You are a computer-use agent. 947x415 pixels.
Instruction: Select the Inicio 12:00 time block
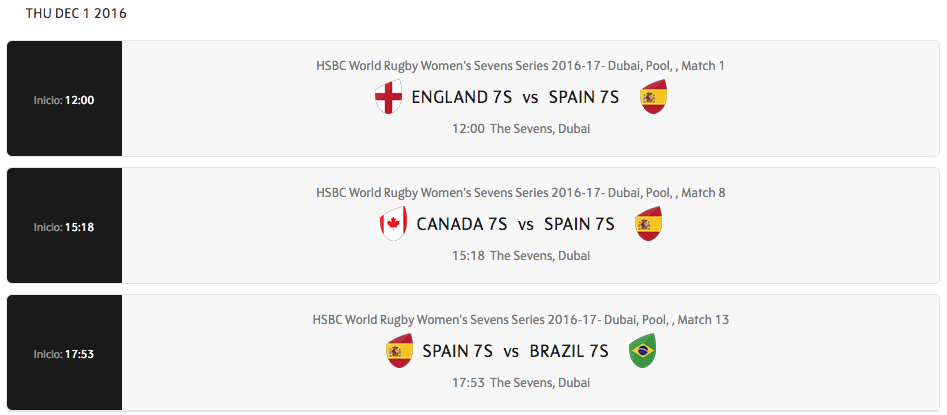64,100
